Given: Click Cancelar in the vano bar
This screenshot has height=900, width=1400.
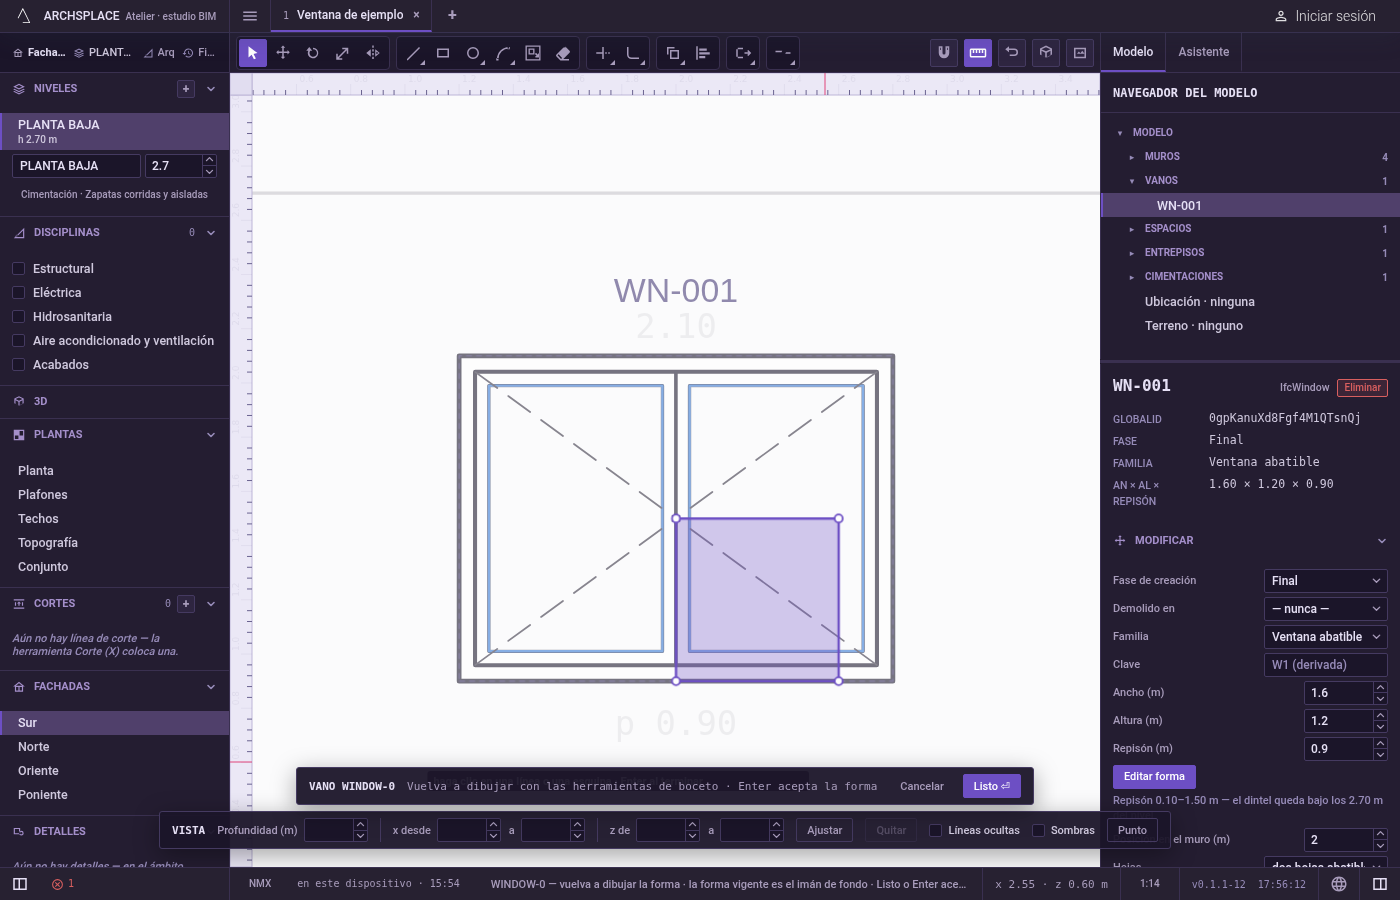Looking at the screenshot, I should click(x=922, y=786).
